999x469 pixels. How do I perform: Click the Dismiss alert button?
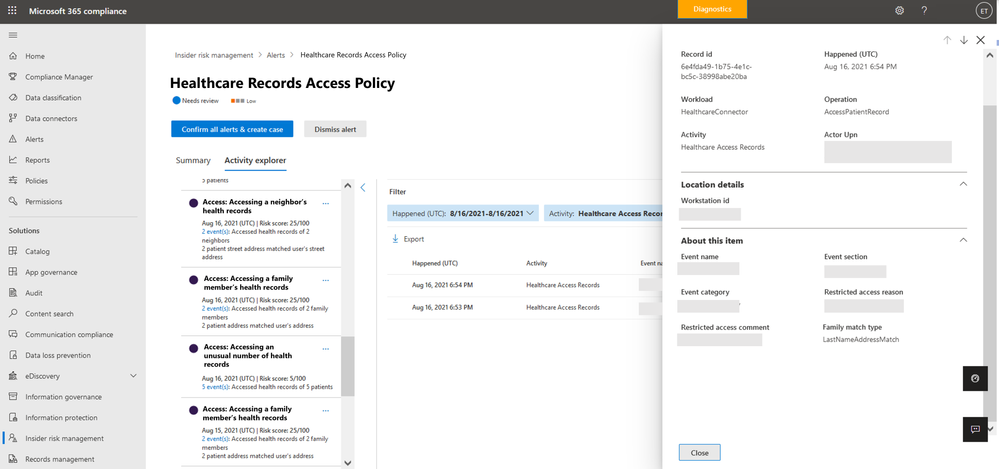[335, 129]
